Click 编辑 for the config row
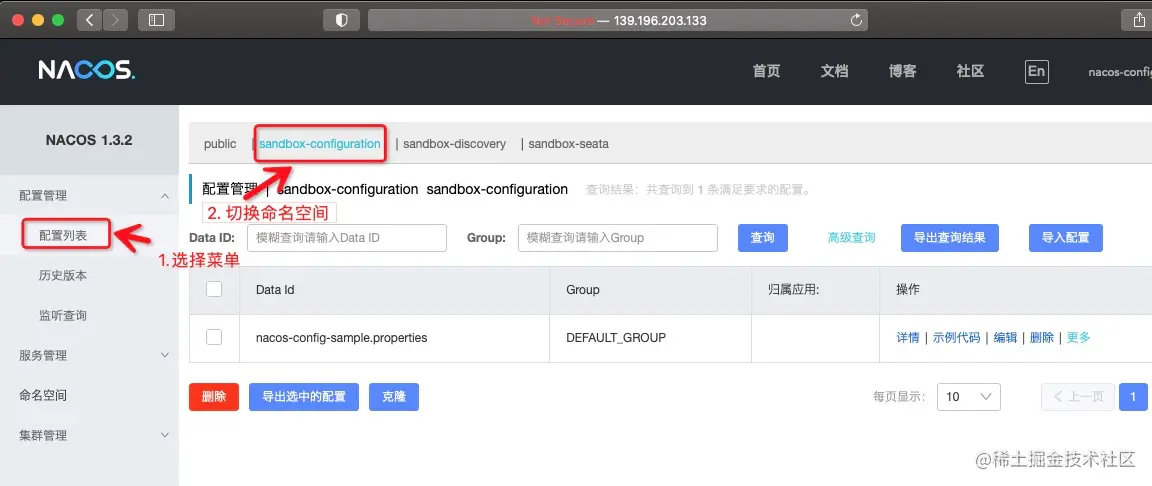Viewport: 1152px width, 486px height. pos(1006,338)
